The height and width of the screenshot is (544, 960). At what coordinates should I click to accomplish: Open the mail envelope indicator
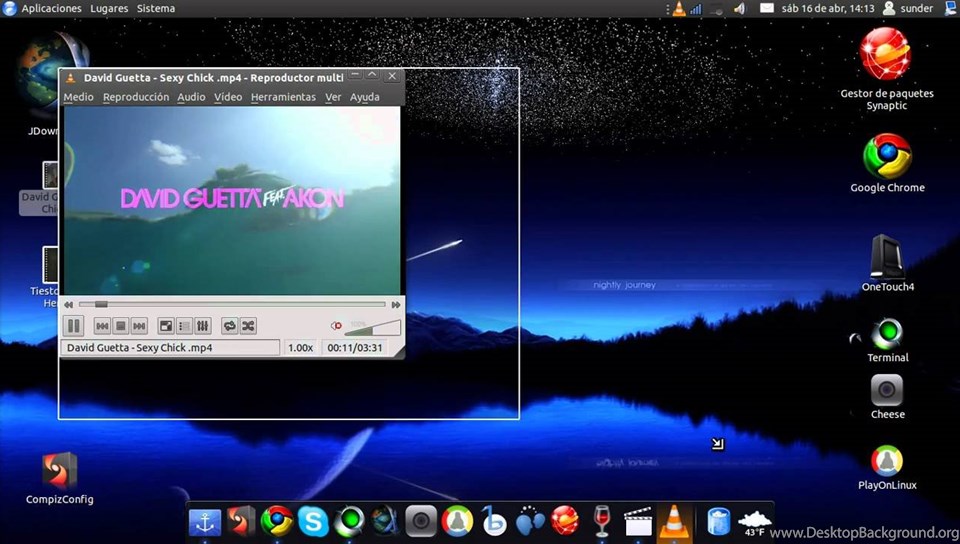pyautogui.click(x=767, y=8)
